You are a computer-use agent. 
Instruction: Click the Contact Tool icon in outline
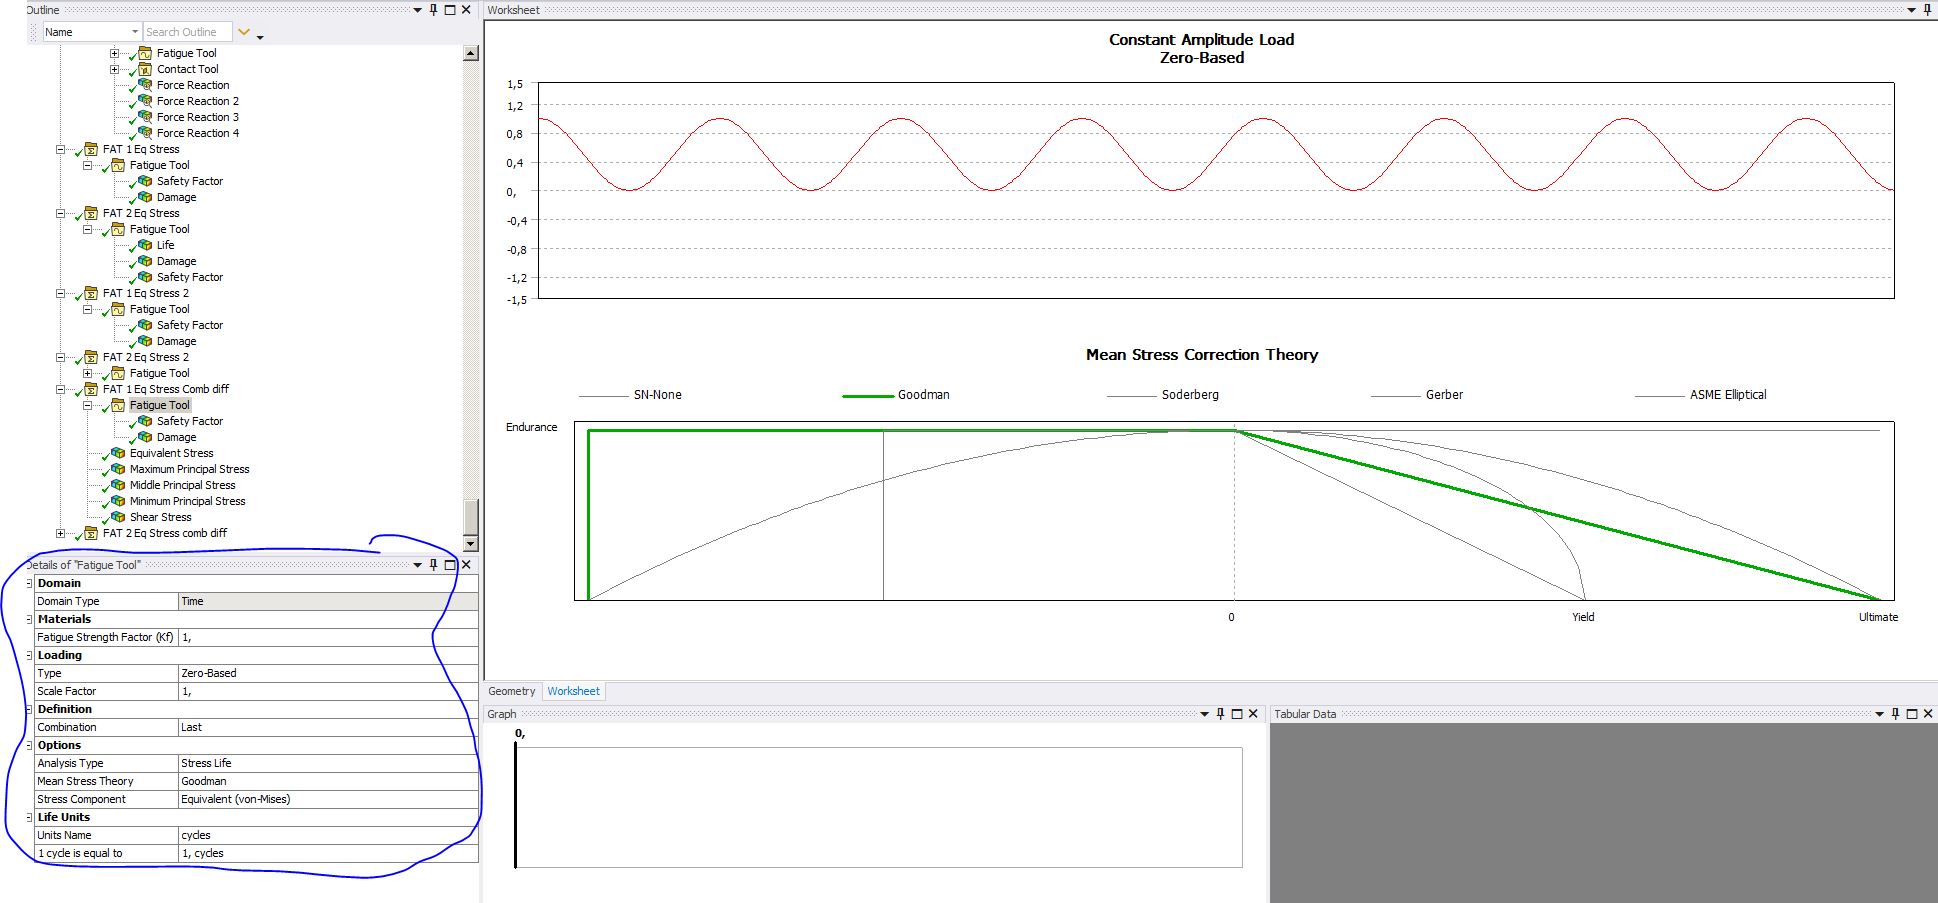[x=145, y=69]
